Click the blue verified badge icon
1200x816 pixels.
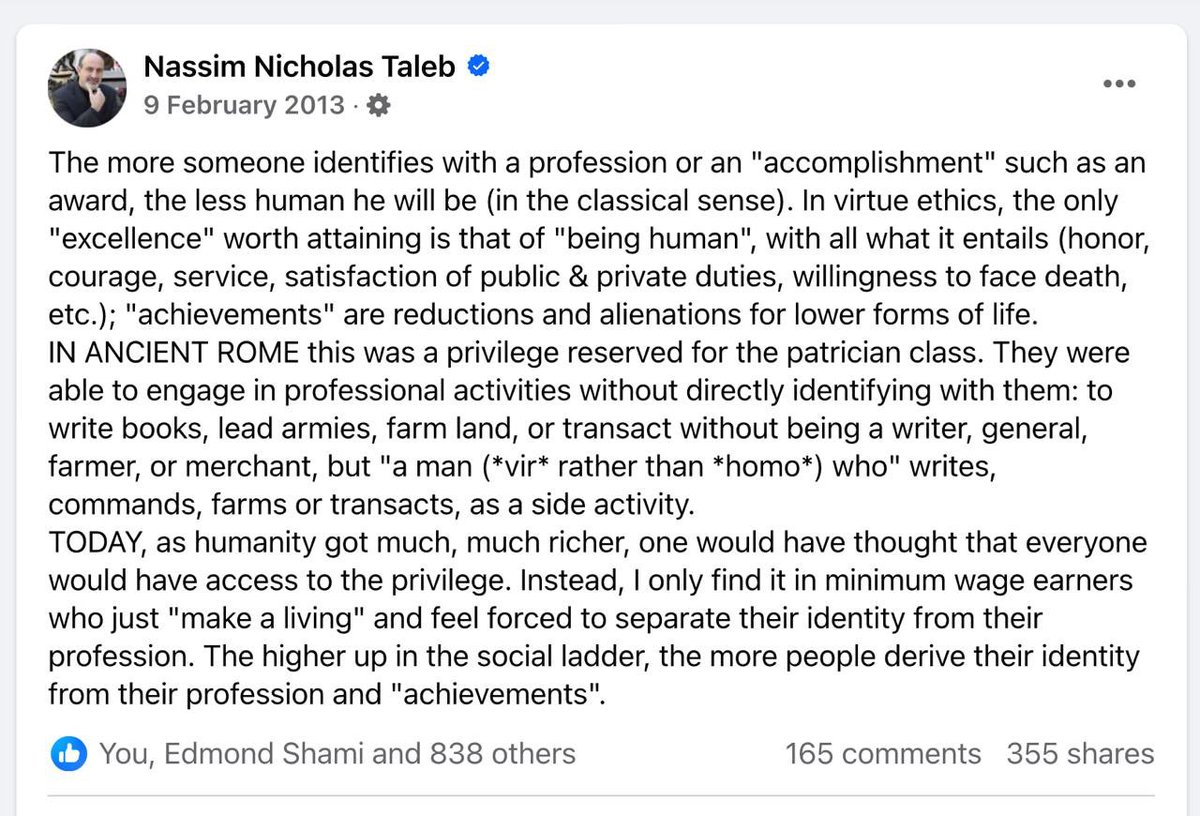(x=479, y=67)
